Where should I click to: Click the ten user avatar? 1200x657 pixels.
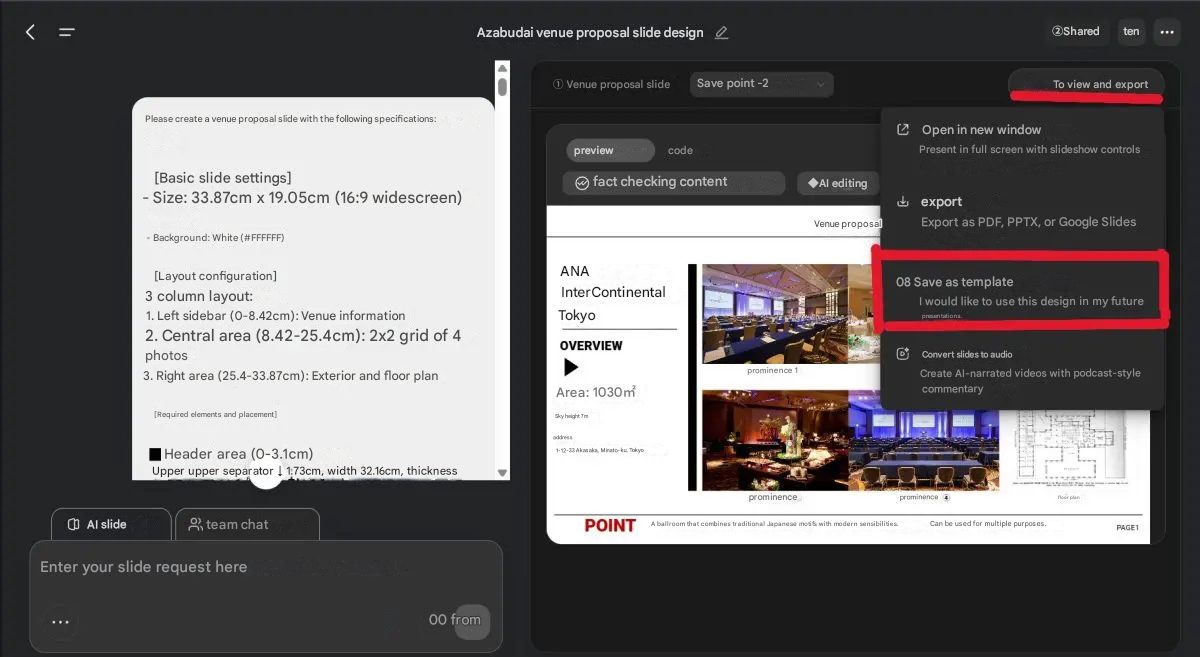click(1131, 32)
